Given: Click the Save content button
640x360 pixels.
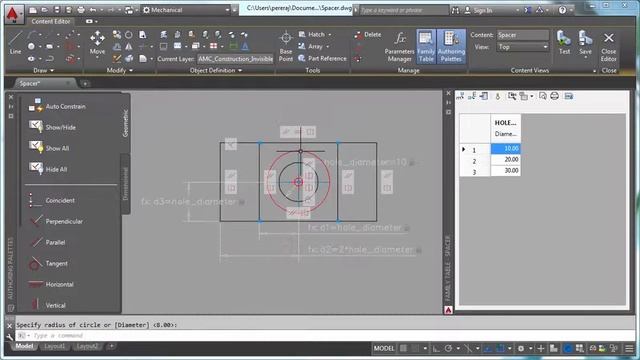Looking at the screenshot, I should point(585,43).
